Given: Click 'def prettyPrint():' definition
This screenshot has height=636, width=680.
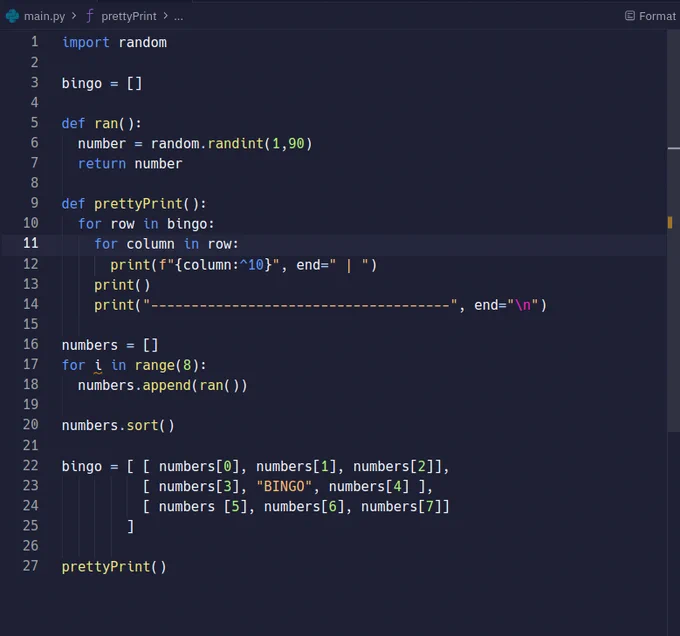Looking at the screenshot, I should click(x=134, y=204).
